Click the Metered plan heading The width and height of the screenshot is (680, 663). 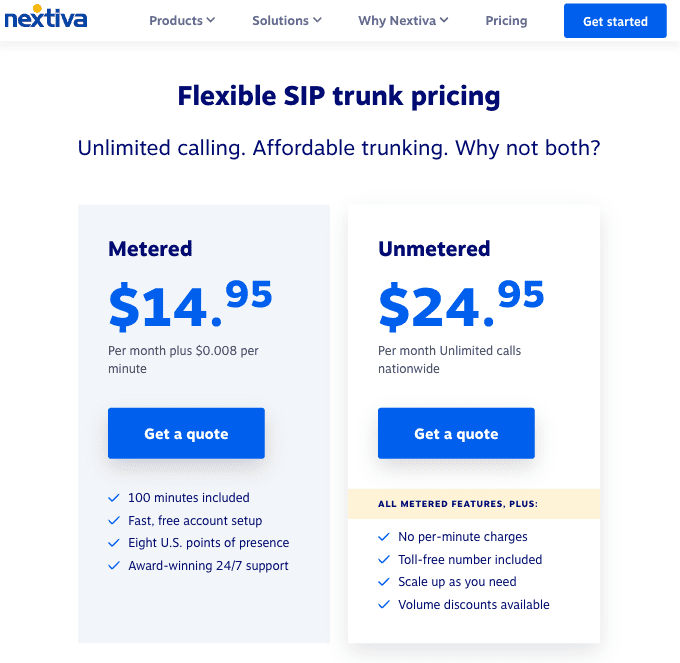pyautogui.click(x=150, y=249)
